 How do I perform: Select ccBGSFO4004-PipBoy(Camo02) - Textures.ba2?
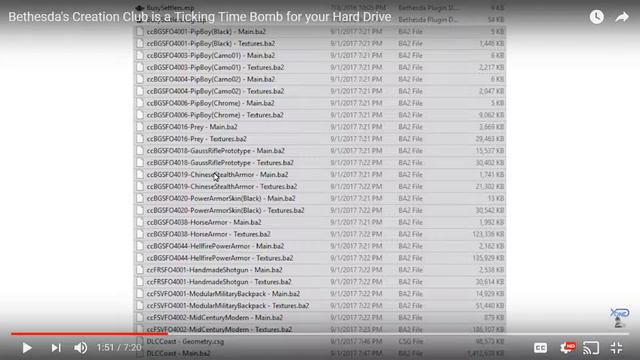click(215, 91)
